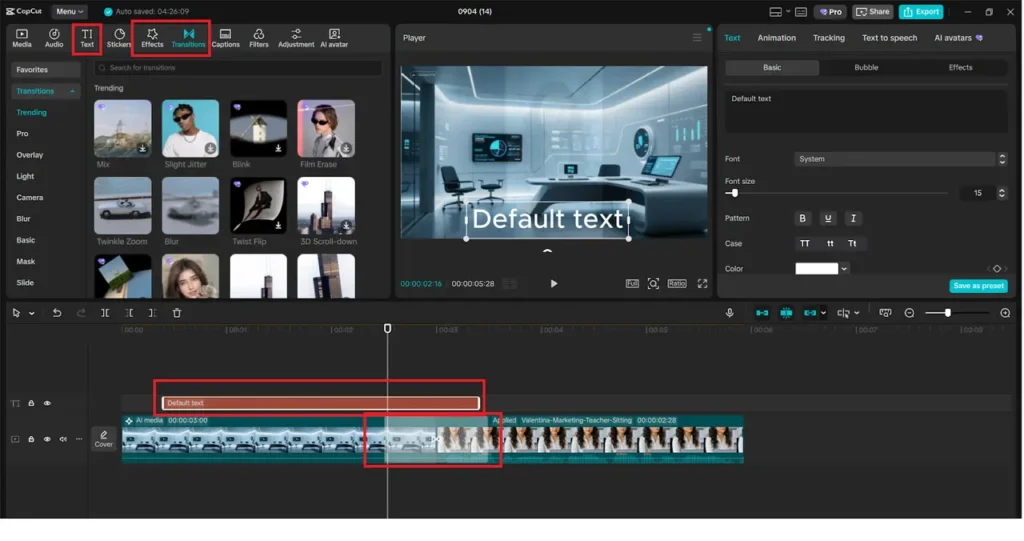
Task: Click the microphone record voiceover icon
Action: point(732,313)
